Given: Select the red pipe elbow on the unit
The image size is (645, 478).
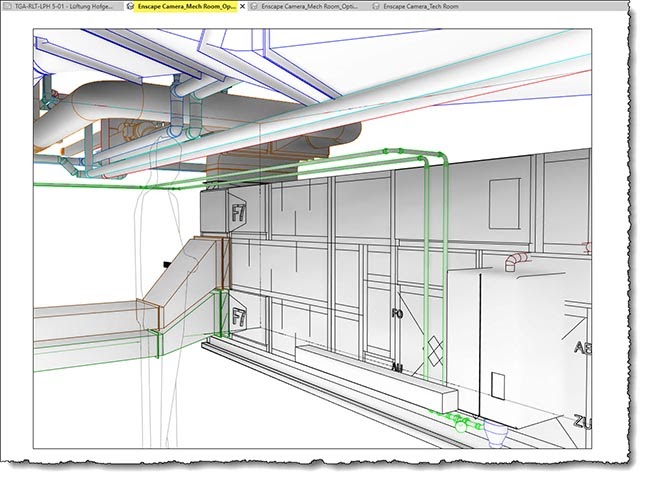Looking at the screenshot, I should coord(515,261).
